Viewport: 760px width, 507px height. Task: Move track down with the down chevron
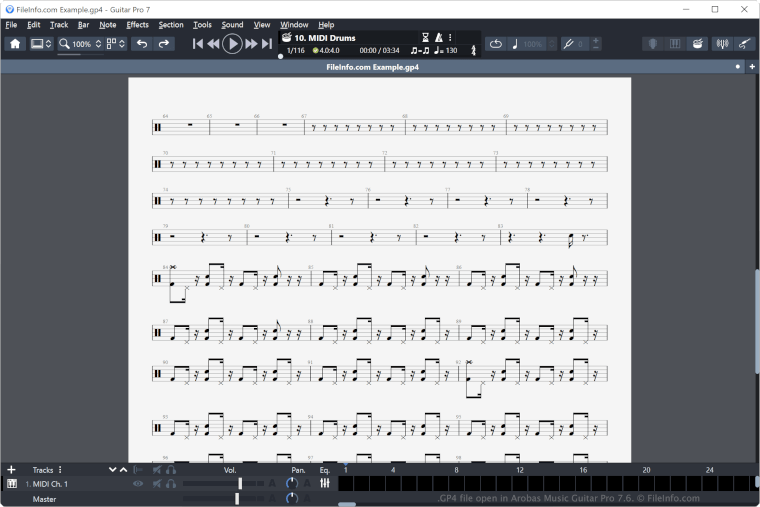pyautogui.click(x=112, y=470)
